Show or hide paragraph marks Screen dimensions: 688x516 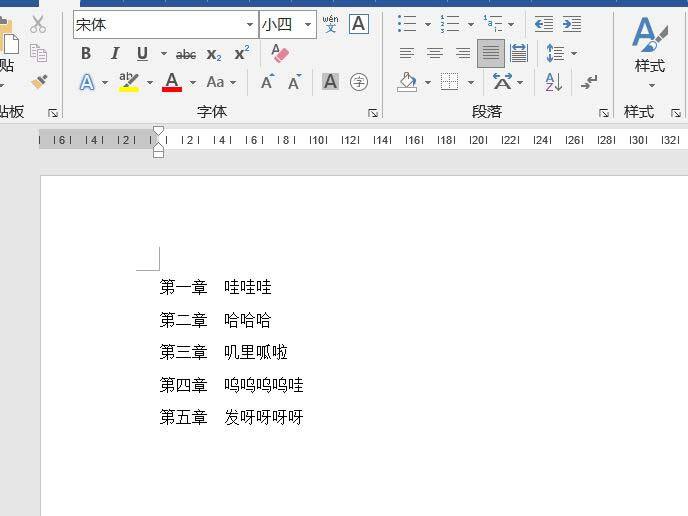[x=589, y=82]
